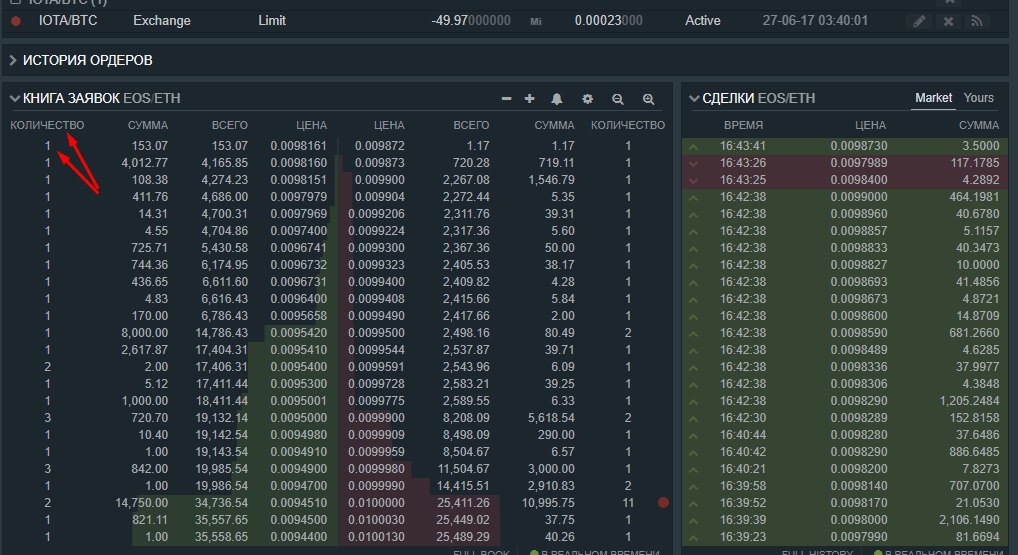This screenshot has width=1018, height=555.
Task: Select bid price 0.0098151
Action: [299, 180]
